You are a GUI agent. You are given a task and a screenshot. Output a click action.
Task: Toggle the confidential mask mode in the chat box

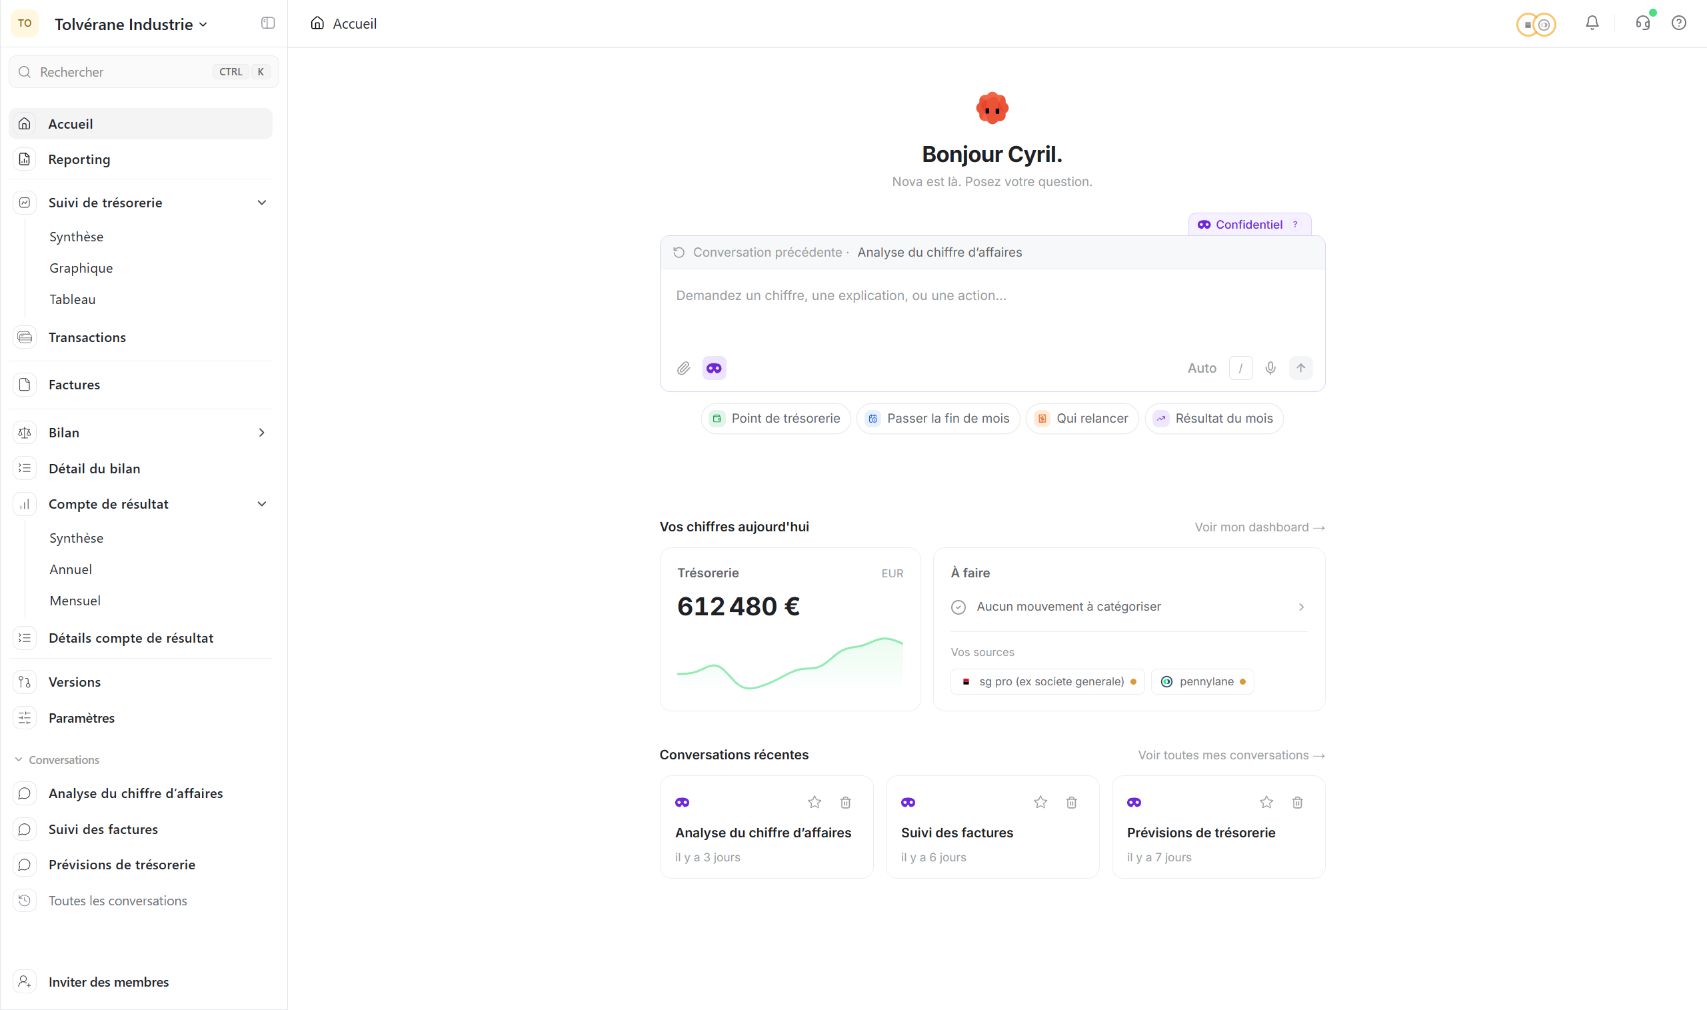(714, 368)
